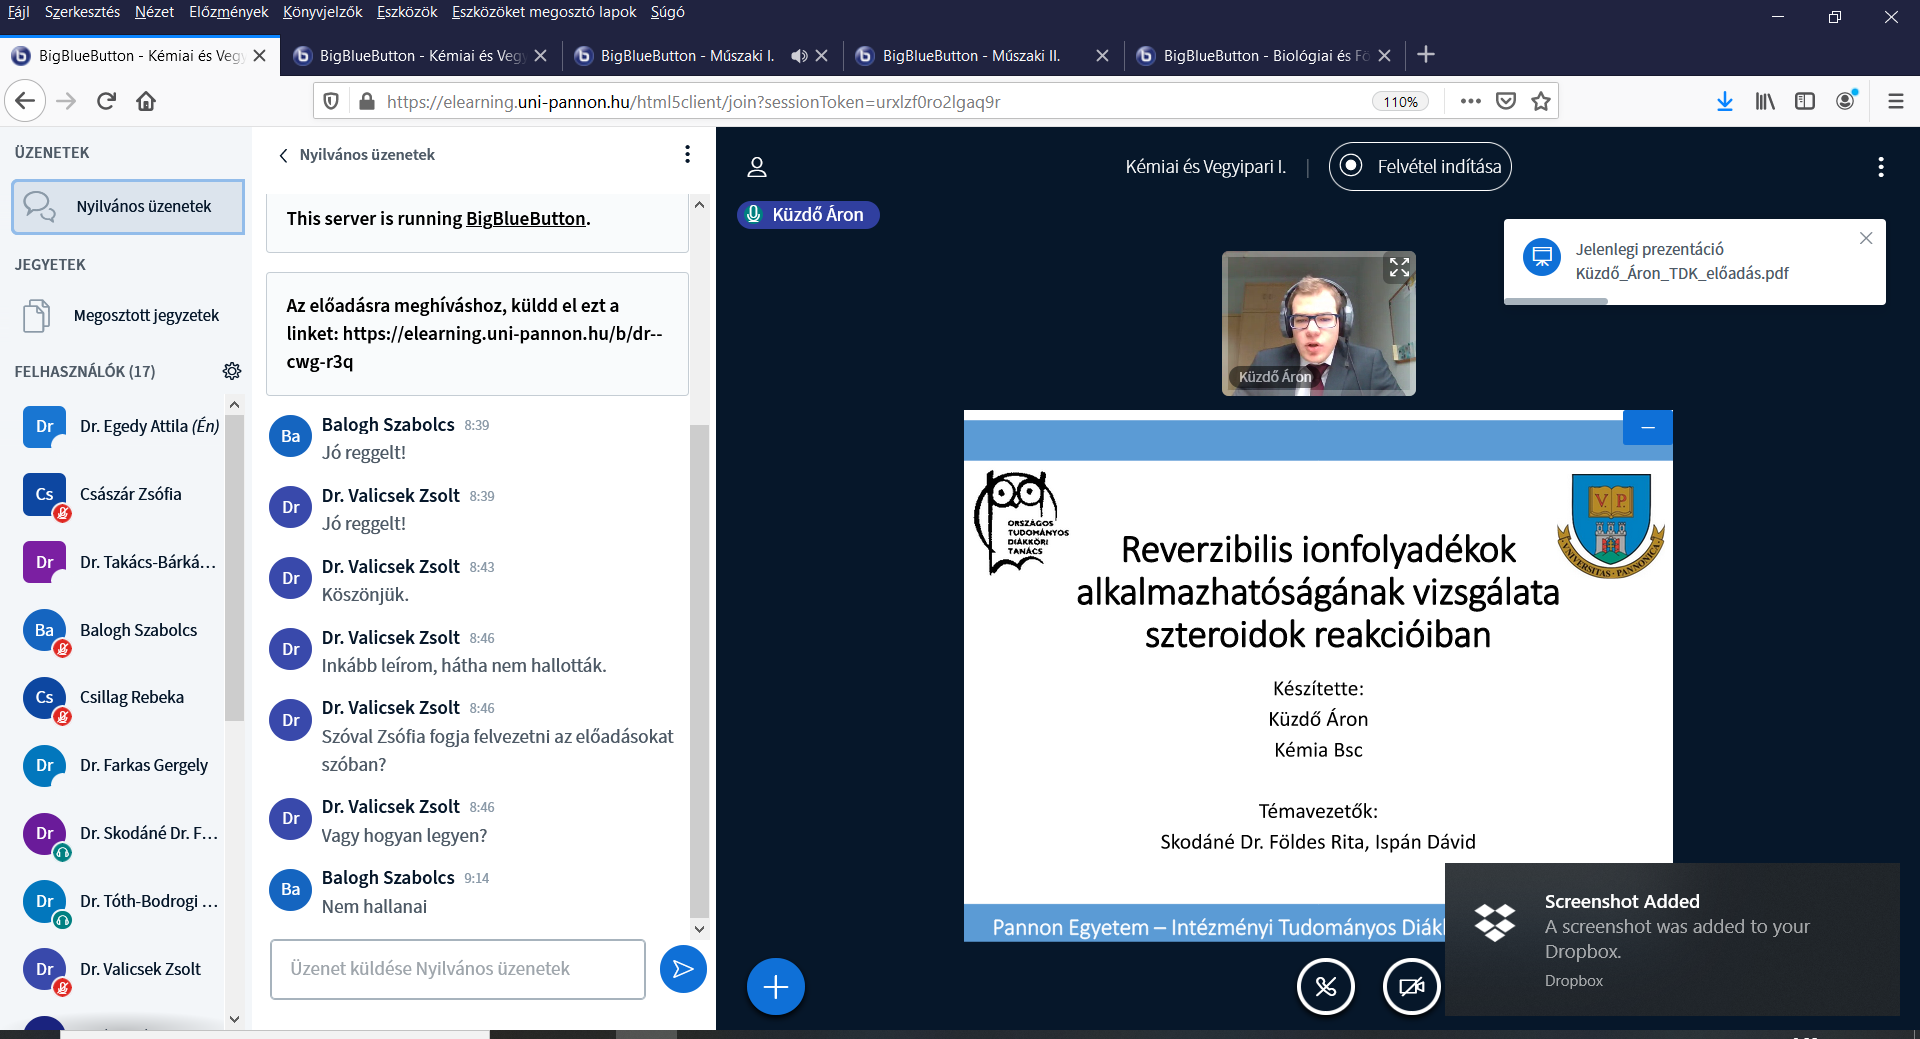1920x1039 pixels.
Task: Click the 110% zoom level indicator
Action: coord(1400,102)
